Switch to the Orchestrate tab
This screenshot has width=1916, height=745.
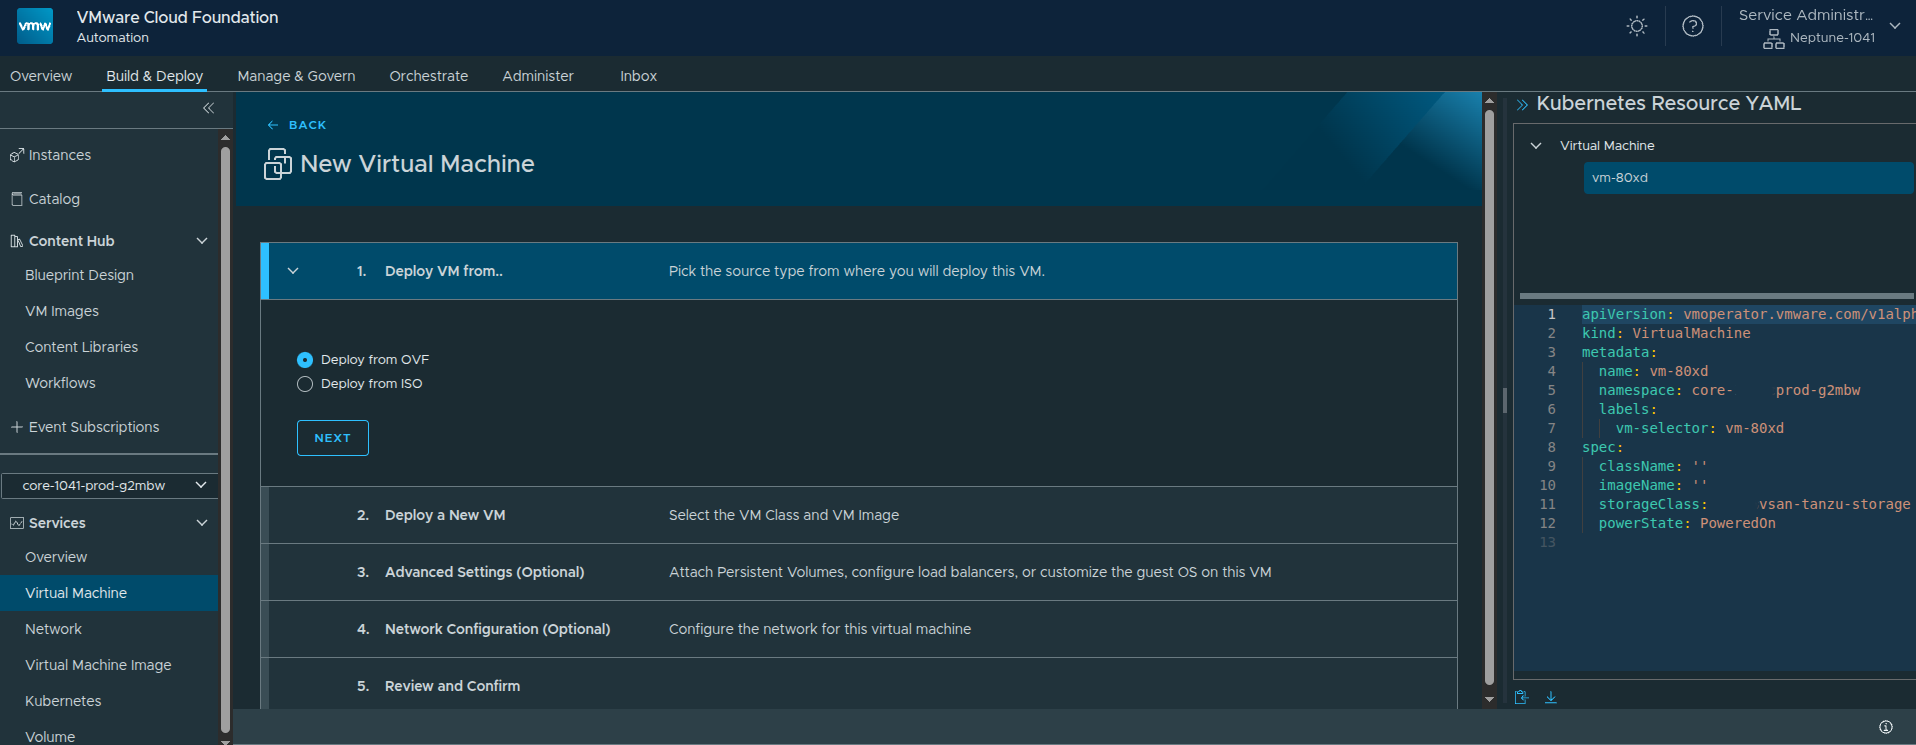click(429, 76)
